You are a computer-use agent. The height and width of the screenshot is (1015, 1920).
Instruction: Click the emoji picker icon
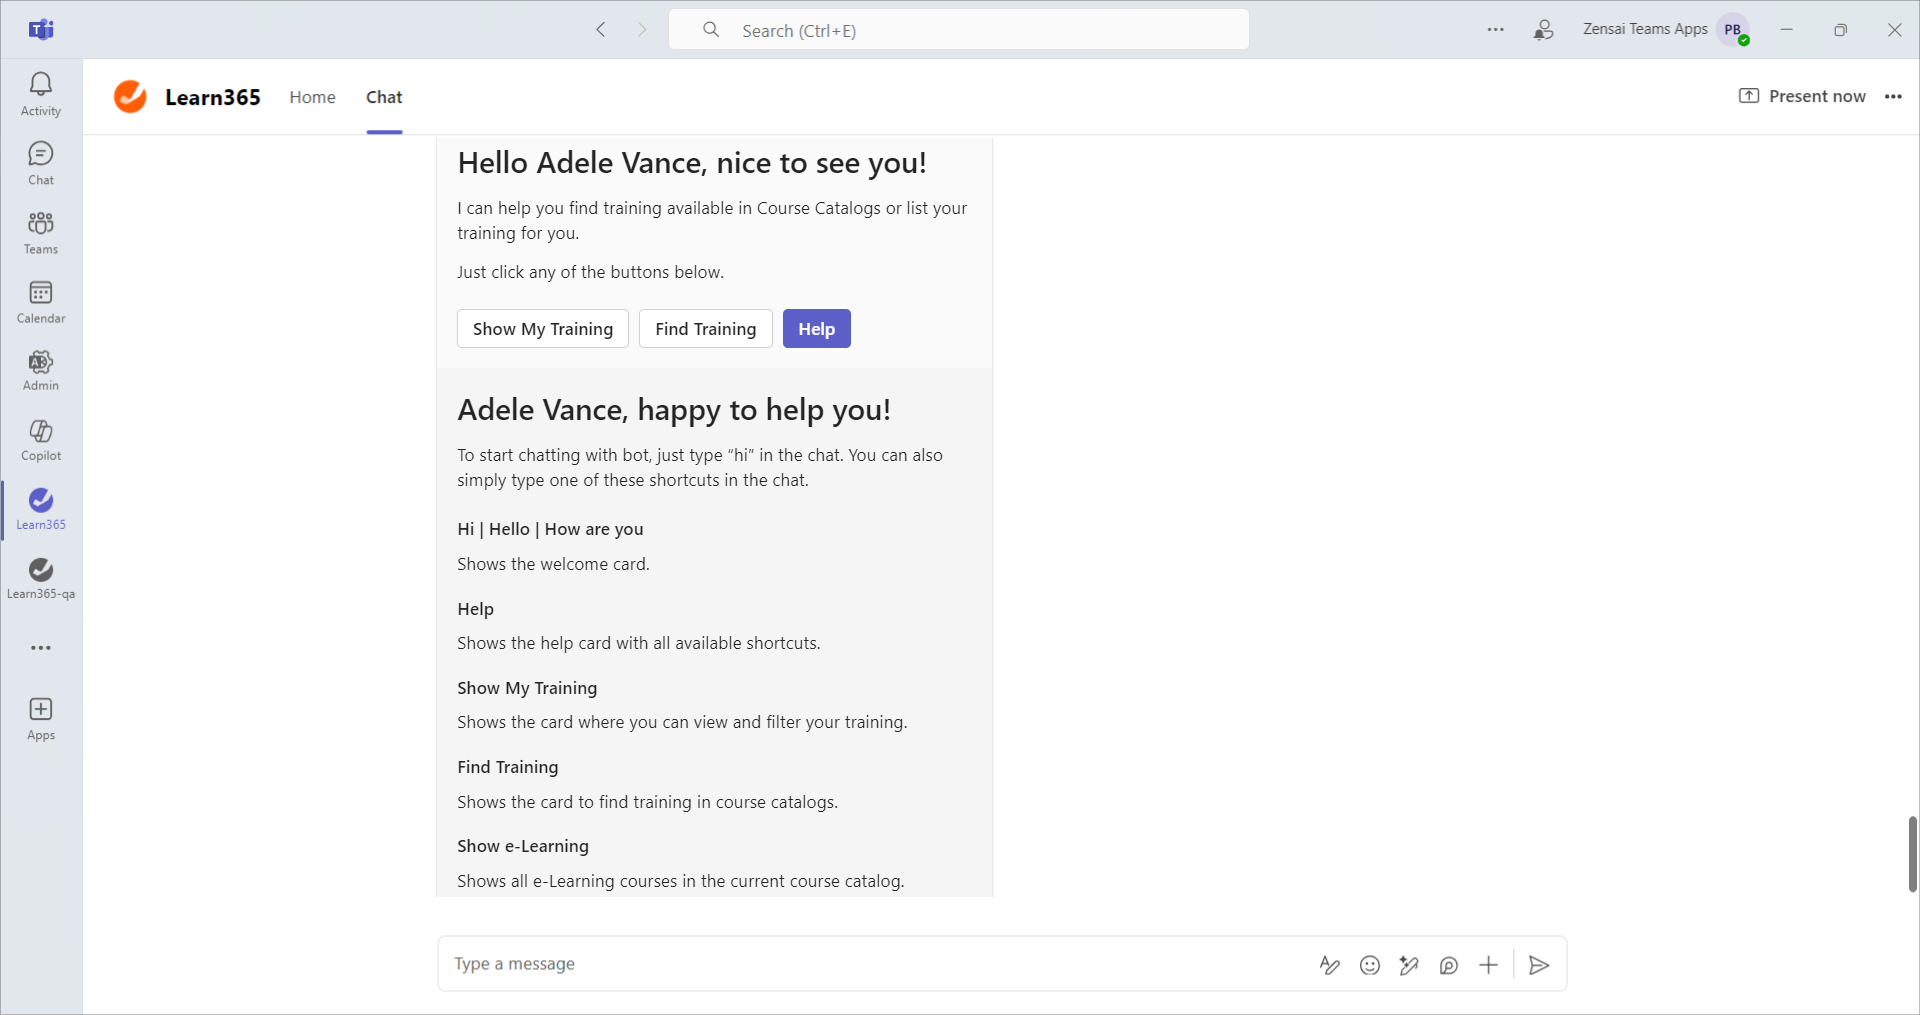click(1369, 965)
